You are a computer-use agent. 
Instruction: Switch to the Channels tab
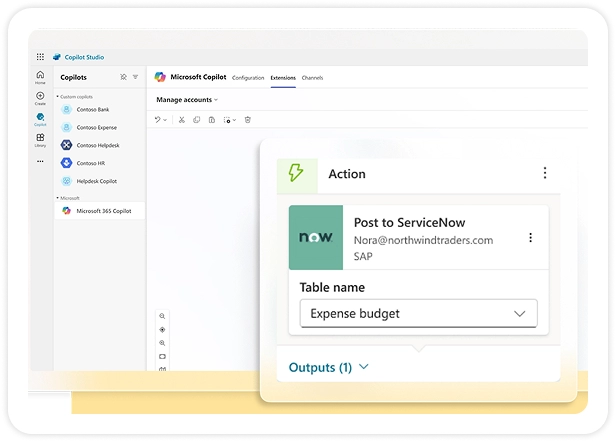313,77
